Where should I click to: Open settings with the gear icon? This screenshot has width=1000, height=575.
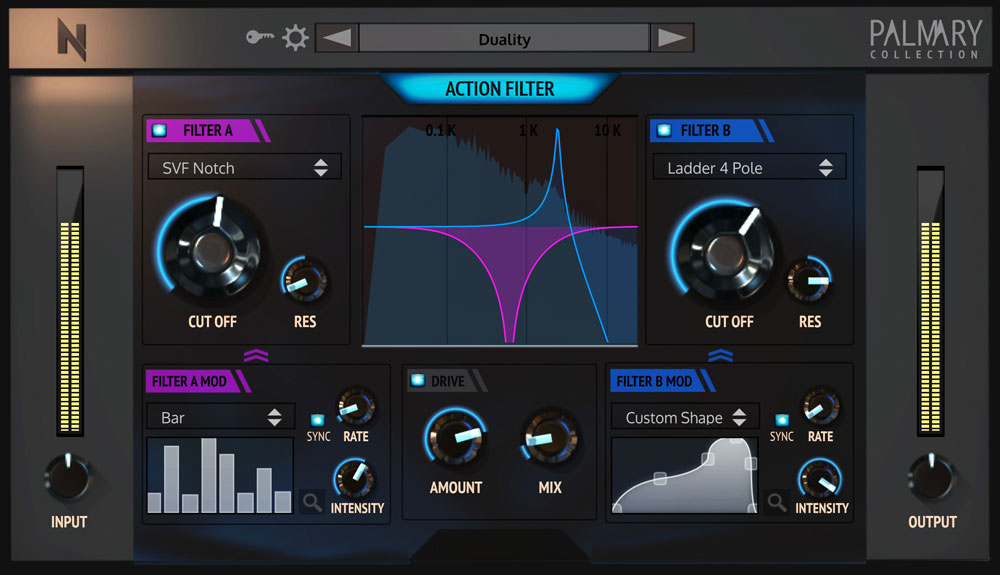(294, 38)
